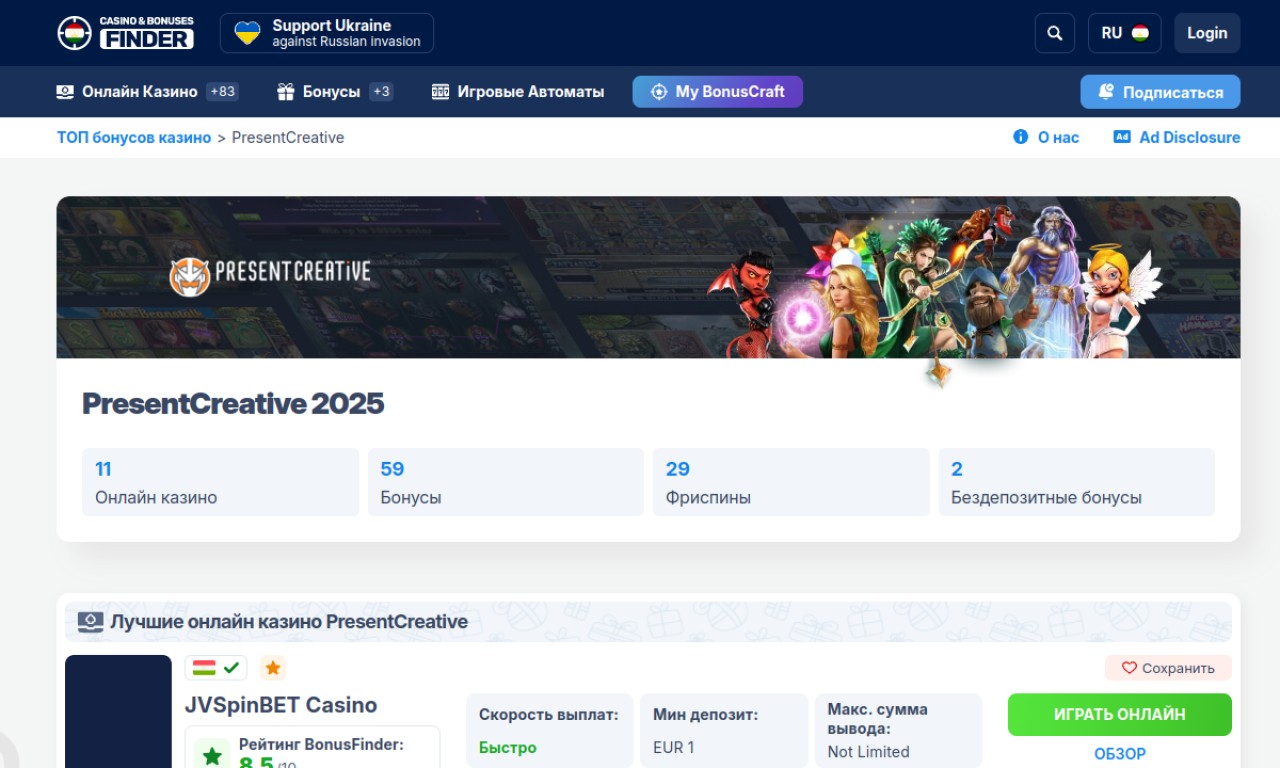Click the Ad icon beside Ad Disclosure
The image size is (1280, 768).
(x=1122, y=137)
